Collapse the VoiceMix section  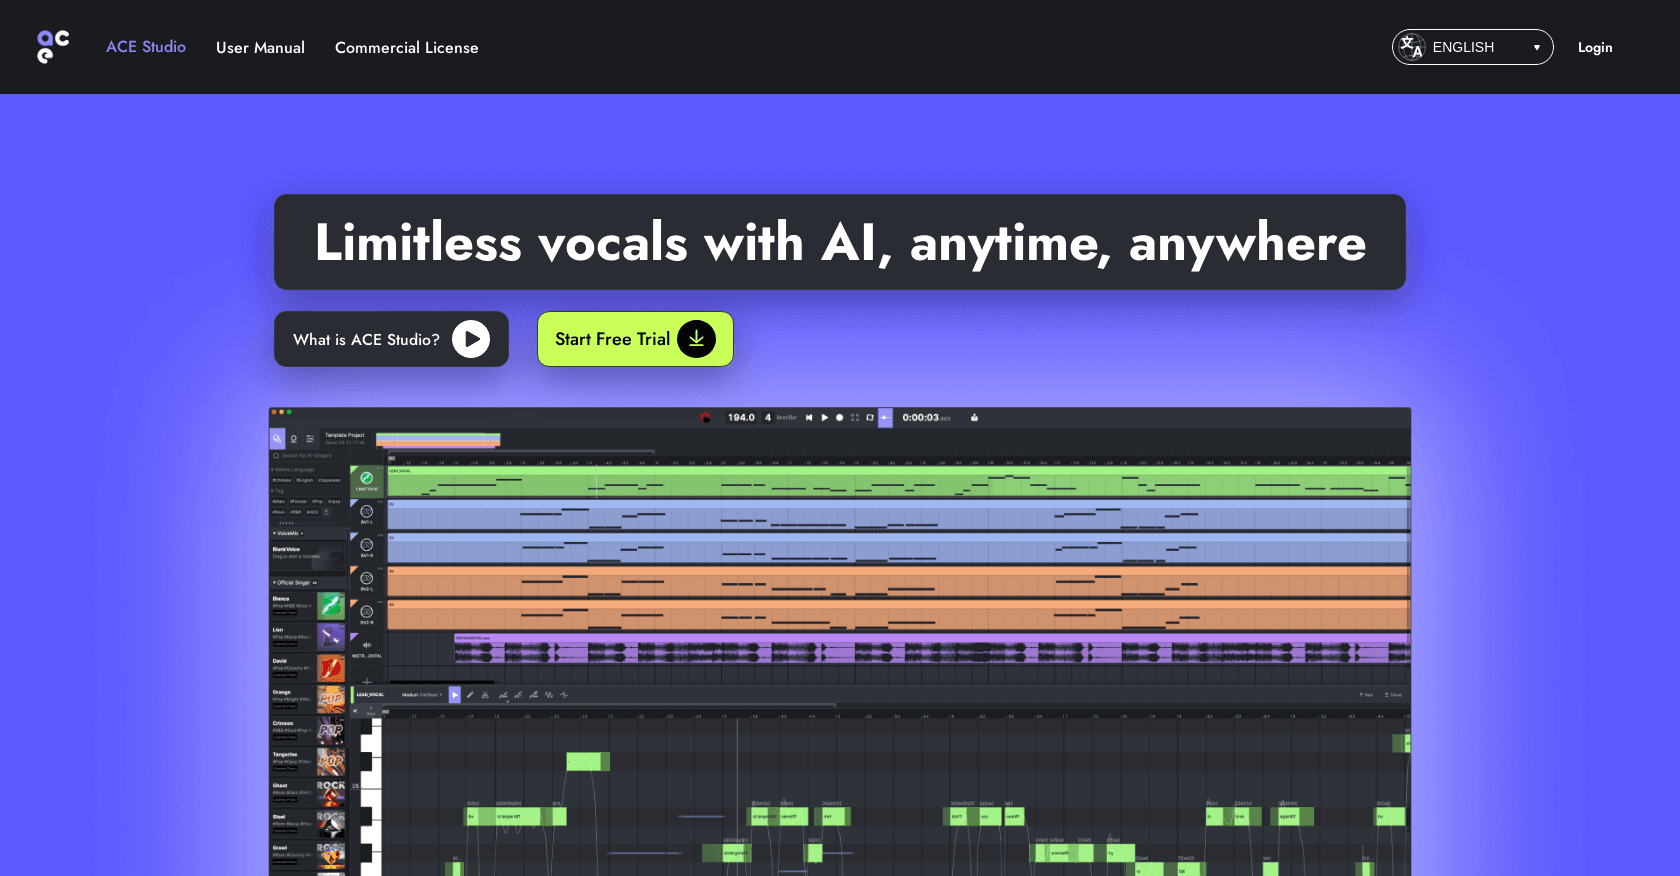[275, 533]
